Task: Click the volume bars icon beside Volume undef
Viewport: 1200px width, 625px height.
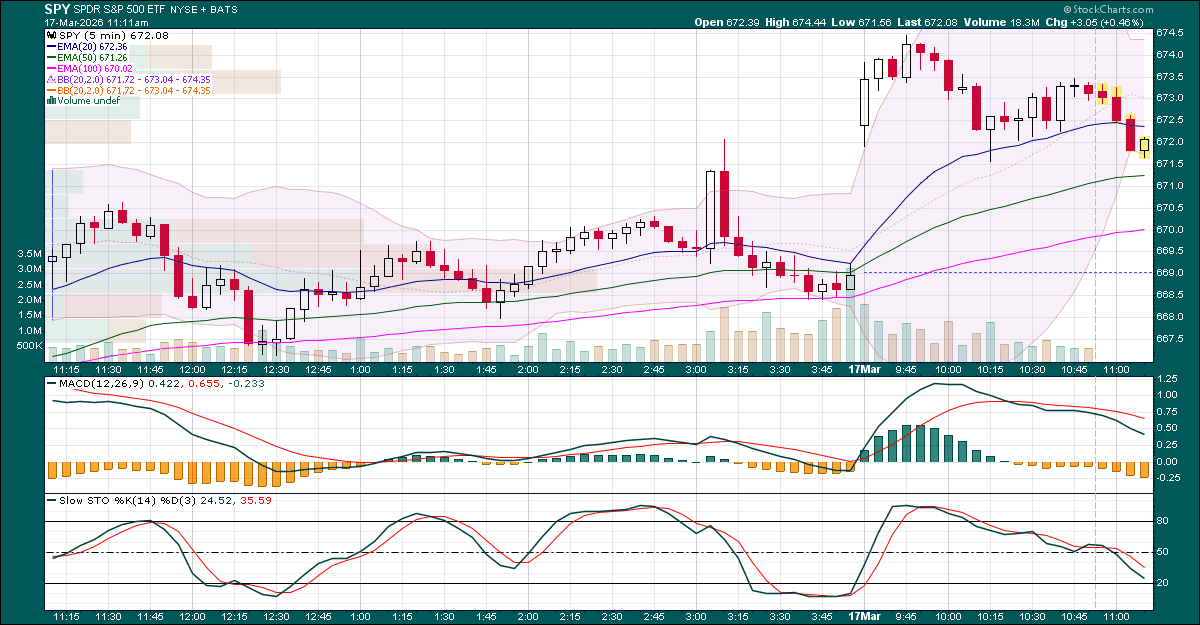Action: point(51,102)
